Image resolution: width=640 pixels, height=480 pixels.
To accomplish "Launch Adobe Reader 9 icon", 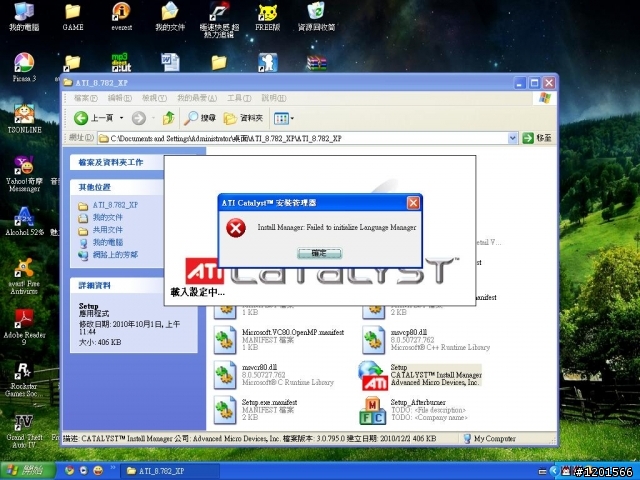I will click(x=24, y=328).
